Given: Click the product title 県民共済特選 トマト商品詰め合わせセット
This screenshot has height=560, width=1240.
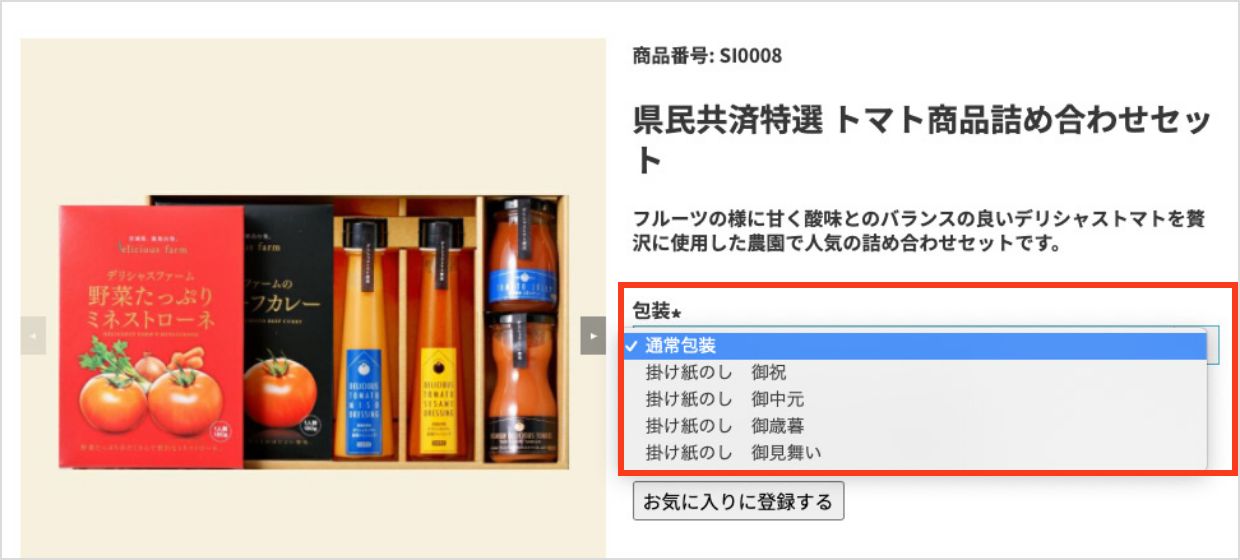Looking at the screenshot, I should pyautogui.click(x=922, y=140).
